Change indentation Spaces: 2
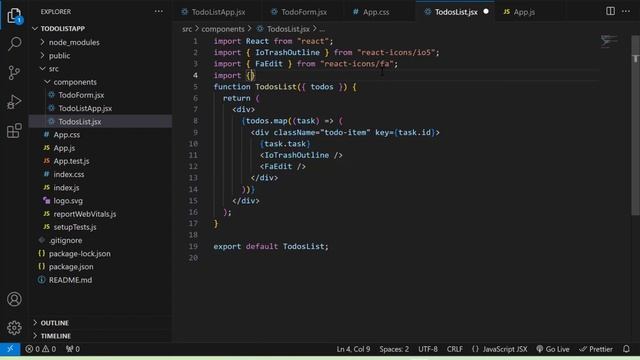 point(394,349)
